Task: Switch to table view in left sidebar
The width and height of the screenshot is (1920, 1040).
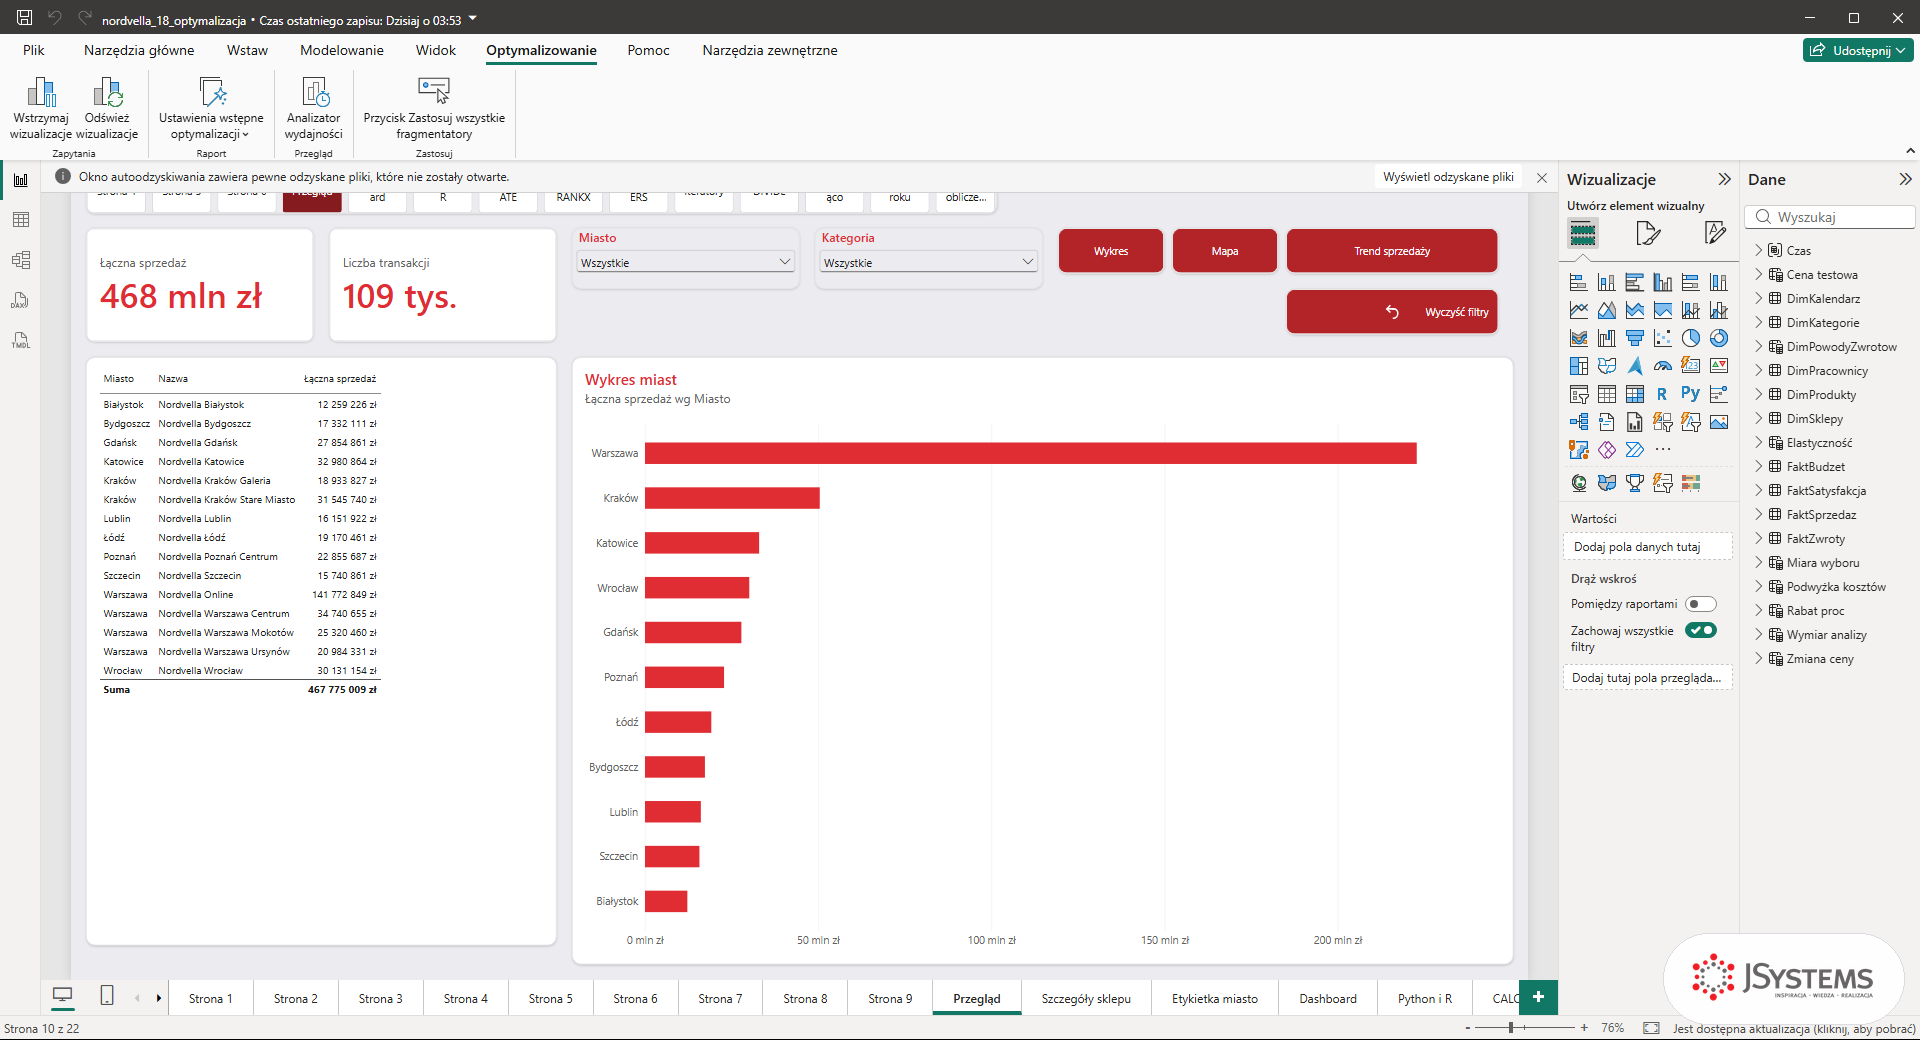Action: coord(21,220)
